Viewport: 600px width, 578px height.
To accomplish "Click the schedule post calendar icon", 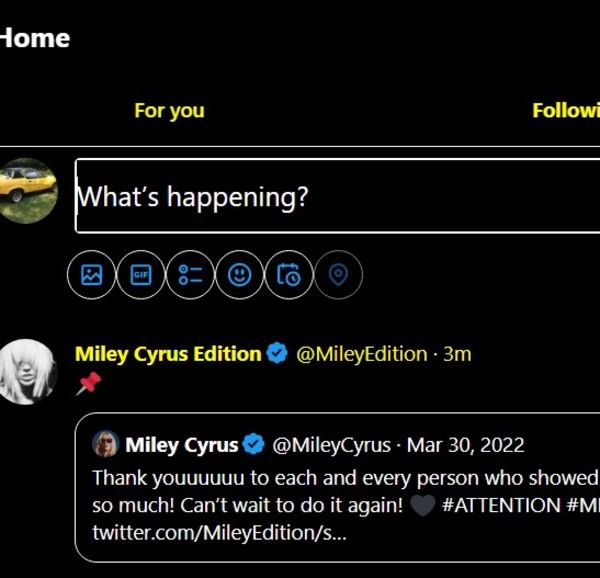I will (x=289, y=275).
